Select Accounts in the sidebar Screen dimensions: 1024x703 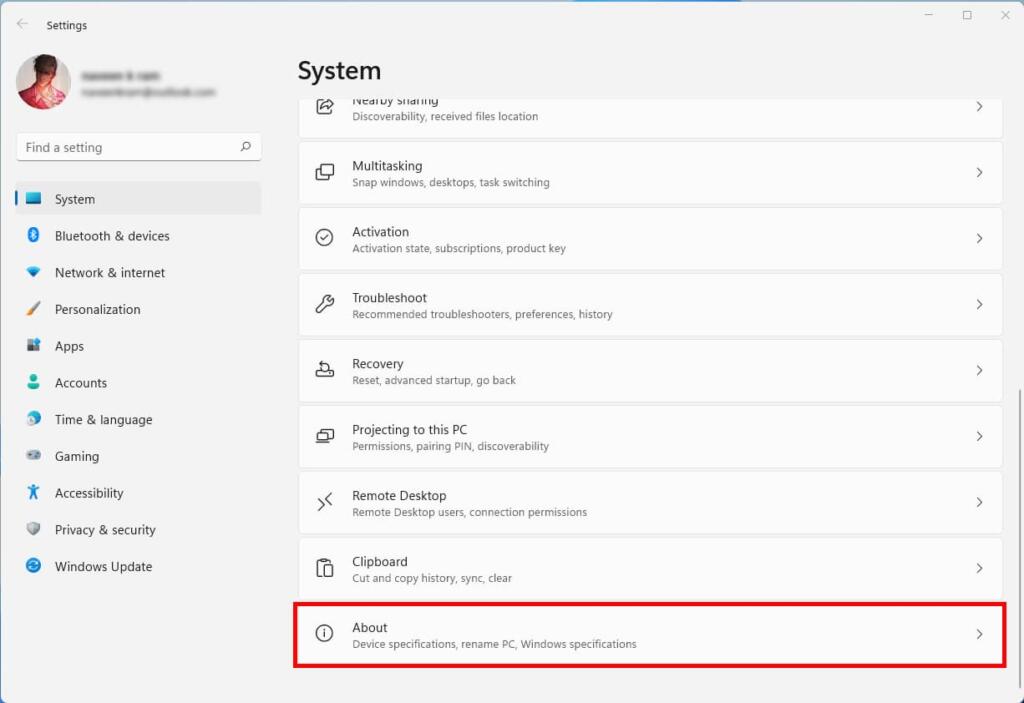point(80,383)
